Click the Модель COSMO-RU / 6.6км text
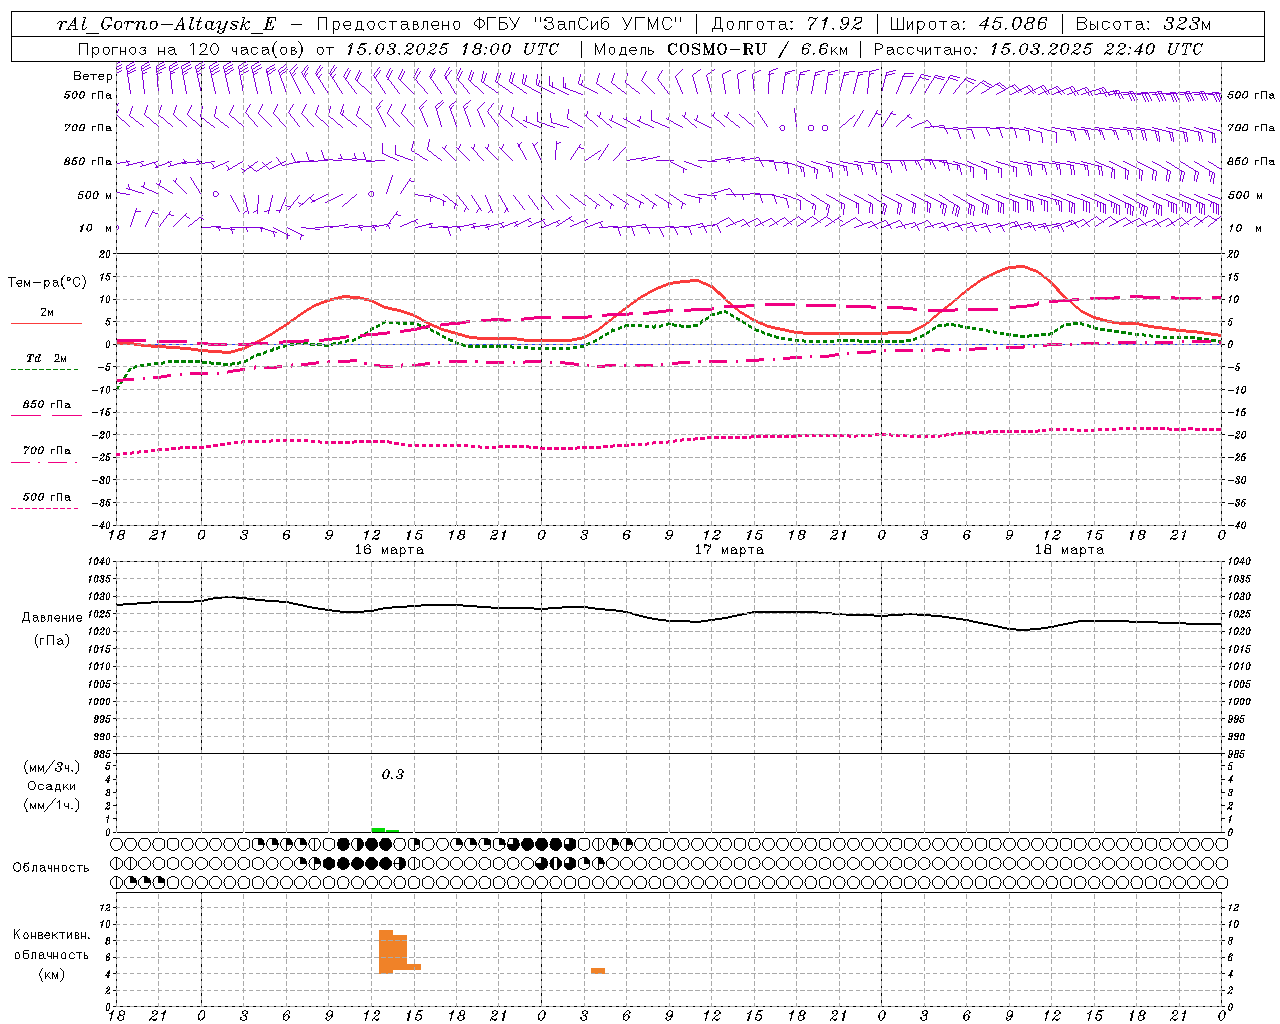The image size is (1280, 1024). pos(721,49)
